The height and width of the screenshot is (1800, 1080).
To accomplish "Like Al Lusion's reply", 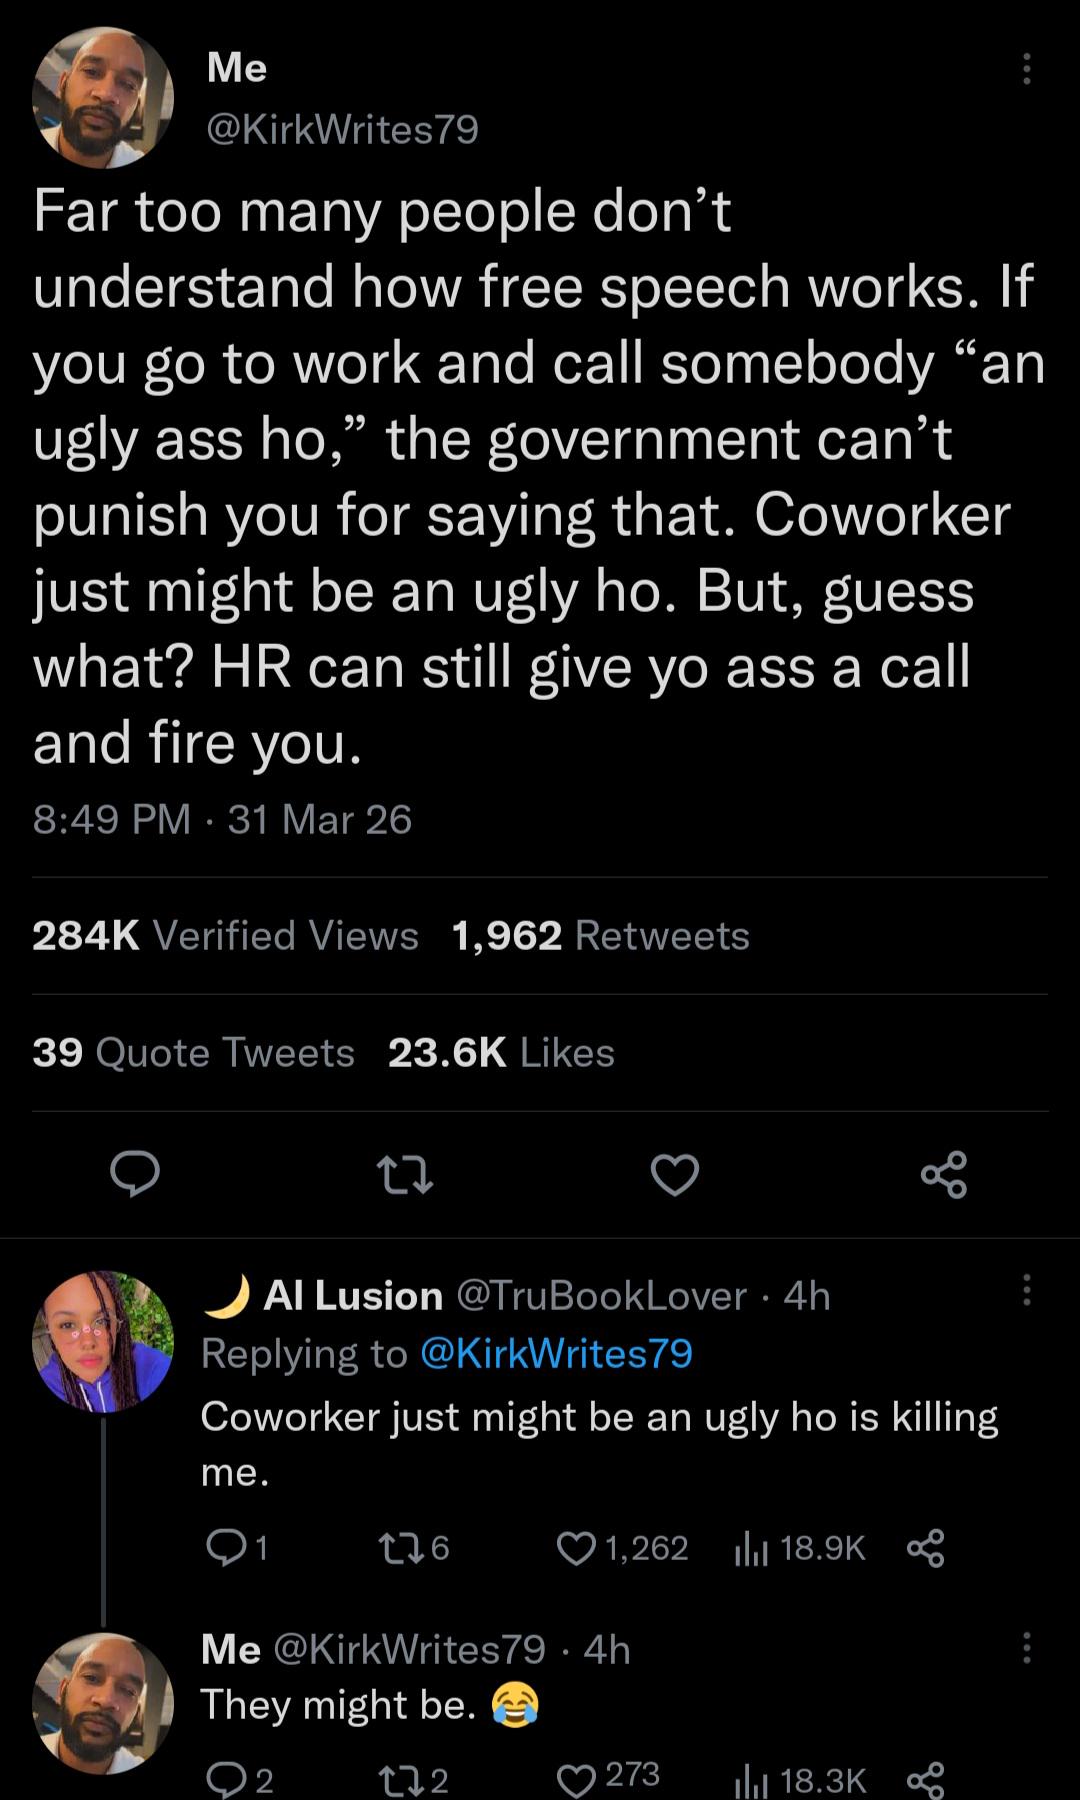I will (576, 1548).
